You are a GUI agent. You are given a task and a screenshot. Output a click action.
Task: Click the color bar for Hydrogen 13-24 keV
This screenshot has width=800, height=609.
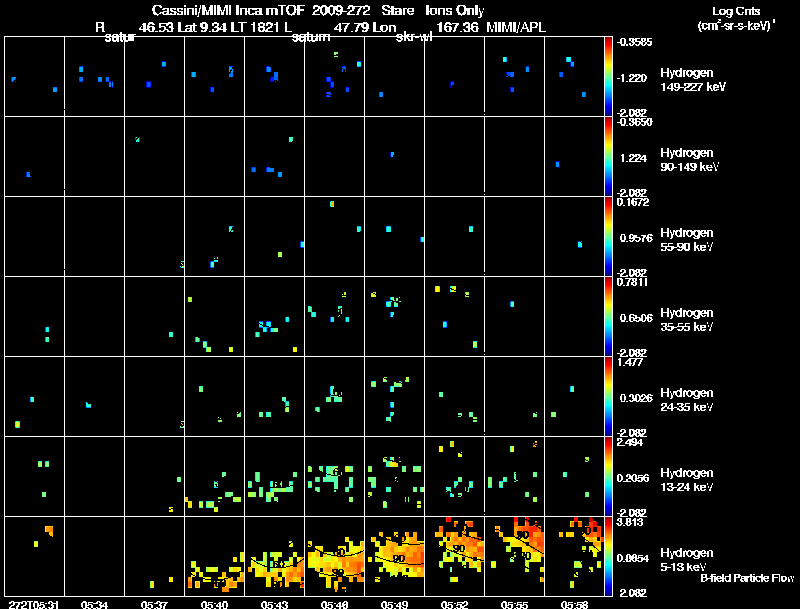point(608,476)
